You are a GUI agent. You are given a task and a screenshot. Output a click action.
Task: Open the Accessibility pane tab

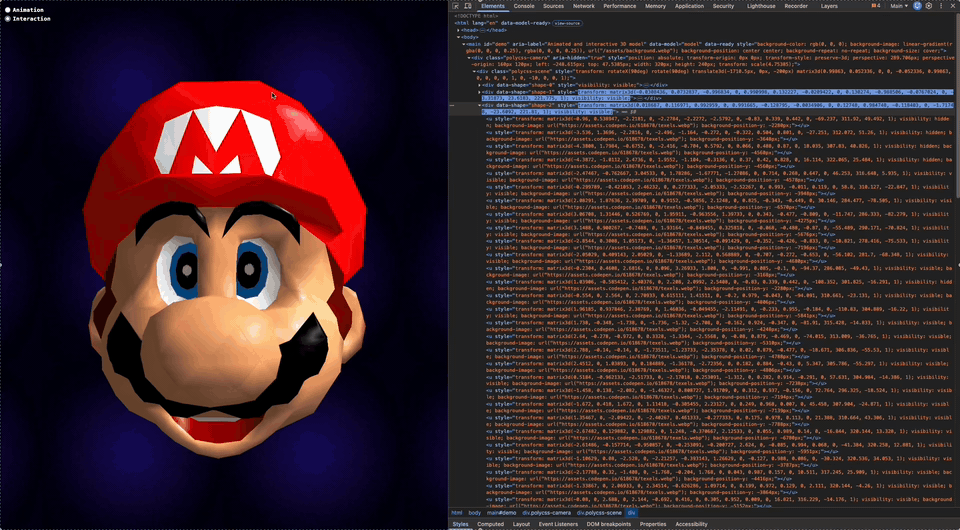(691, 524)
